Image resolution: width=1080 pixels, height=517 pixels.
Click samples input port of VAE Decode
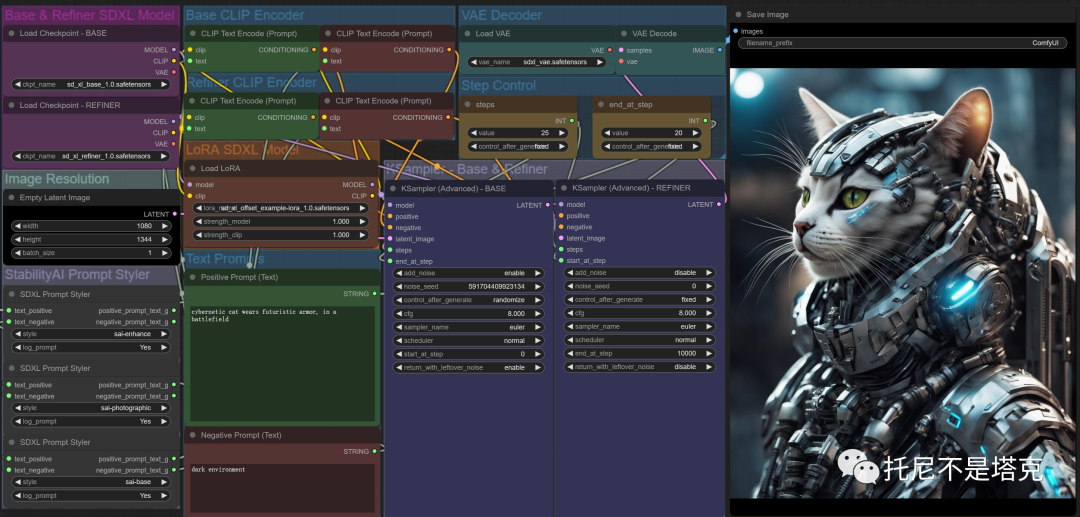[621, 50]
